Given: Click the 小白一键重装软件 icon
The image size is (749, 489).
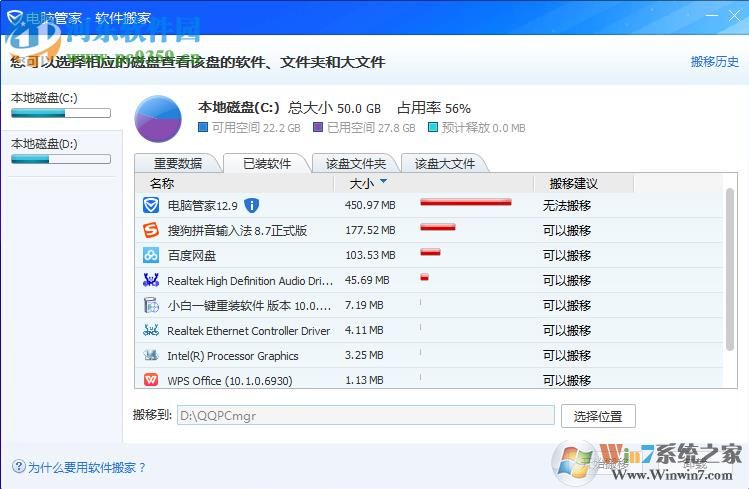Looking at the screenshot, I should [151, 305].
